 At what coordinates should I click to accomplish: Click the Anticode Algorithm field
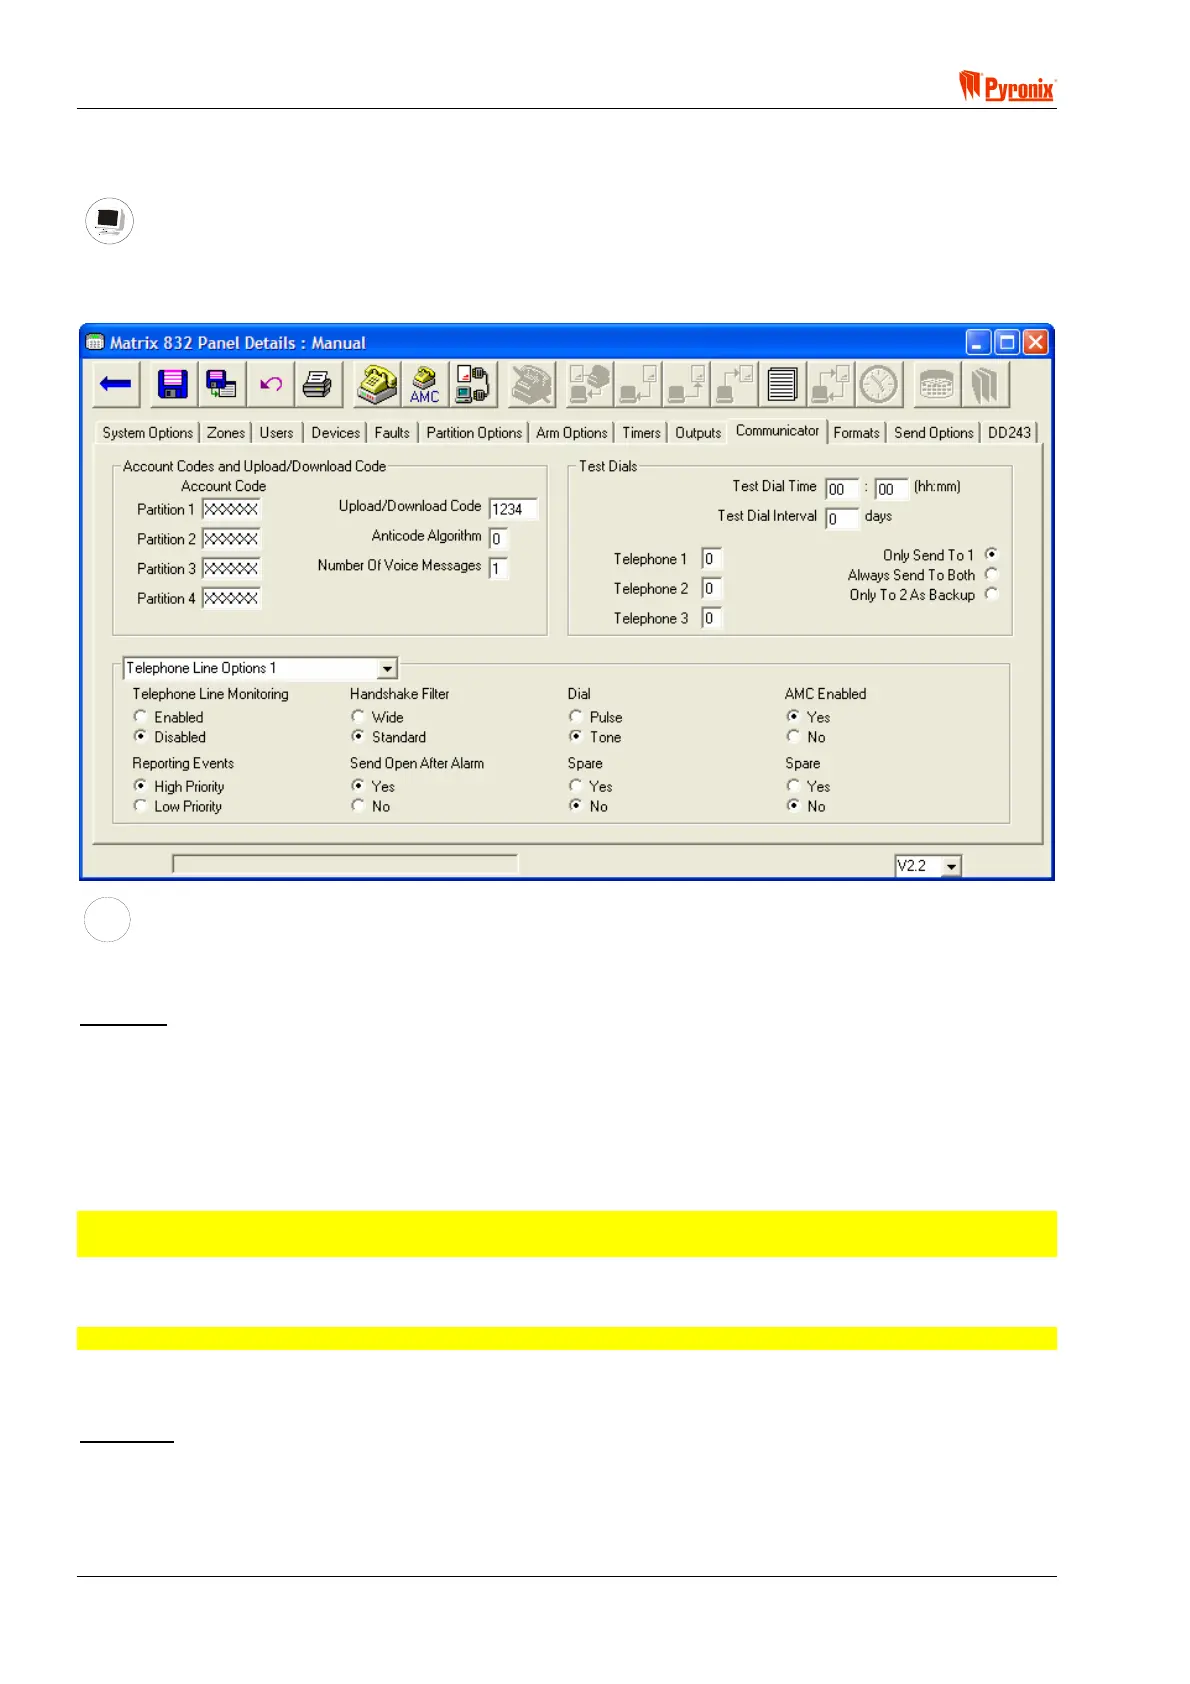pos(498,539)
